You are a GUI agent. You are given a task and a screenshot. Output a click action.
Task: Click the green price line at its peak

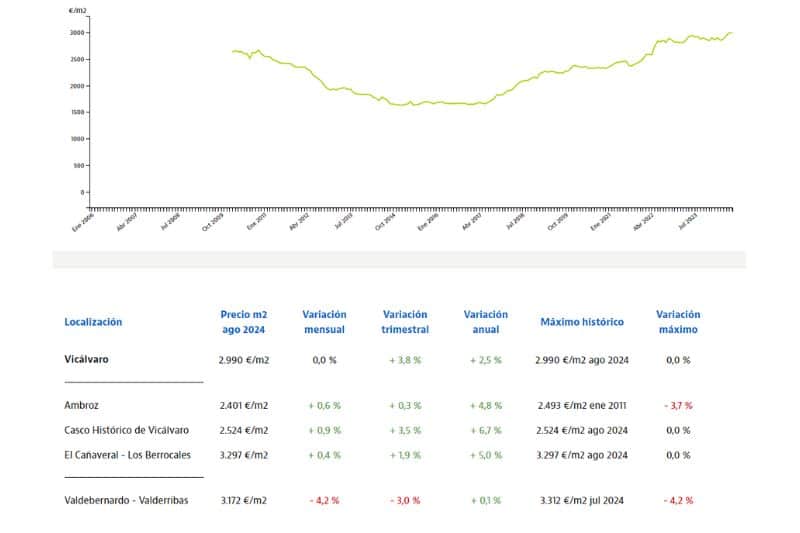[x=730, y=33]
